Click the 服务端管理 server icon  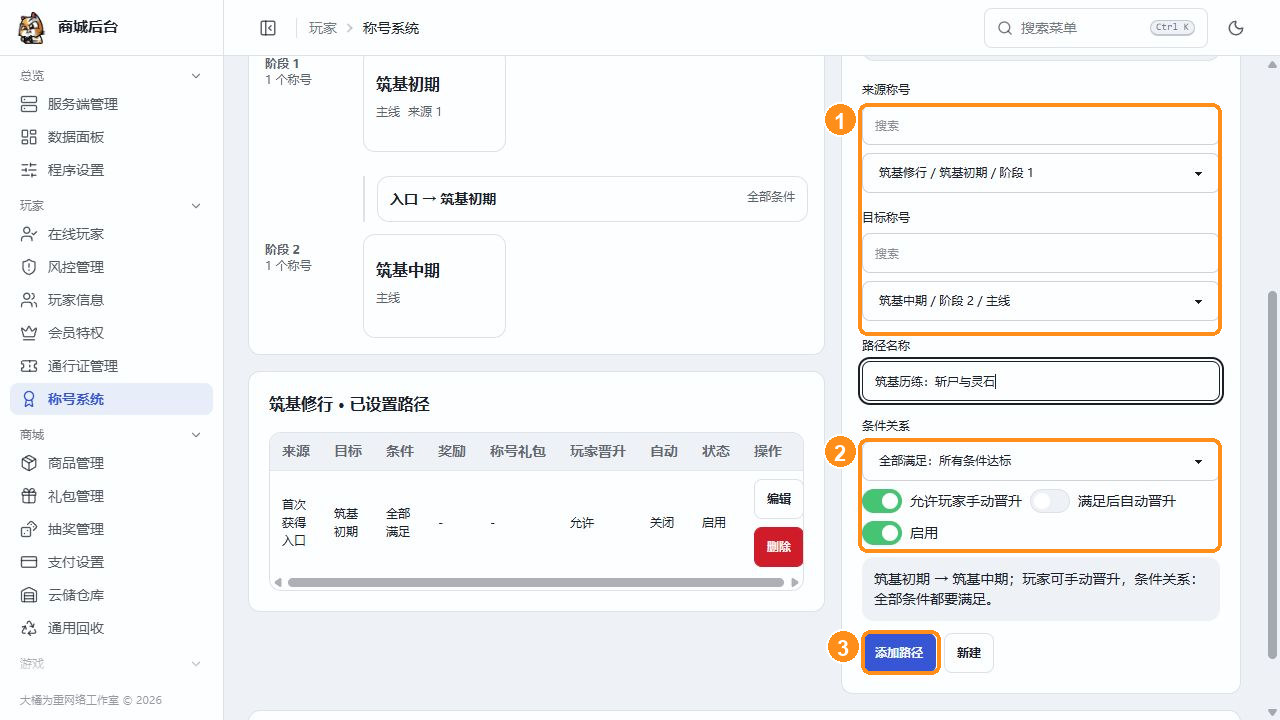pyautogui.click(x=29, y=104)
